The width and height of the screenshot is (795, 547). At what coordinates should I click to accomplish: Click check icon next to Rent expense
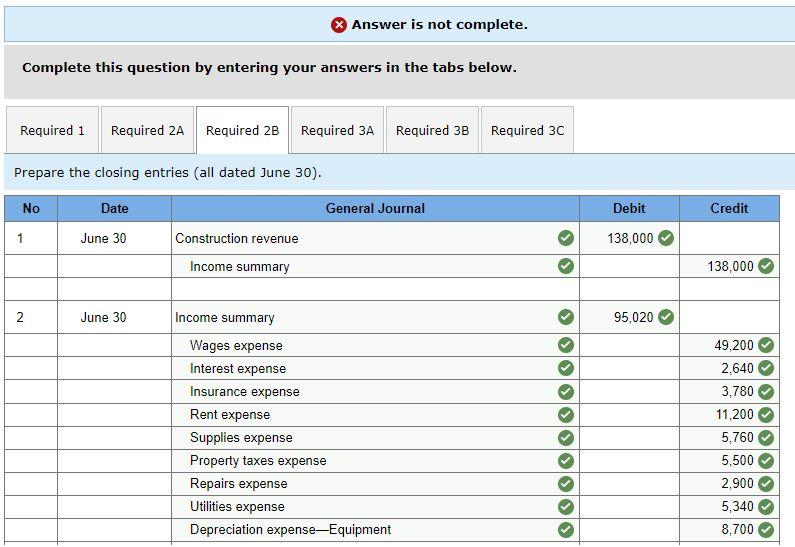tap(566, 415)
